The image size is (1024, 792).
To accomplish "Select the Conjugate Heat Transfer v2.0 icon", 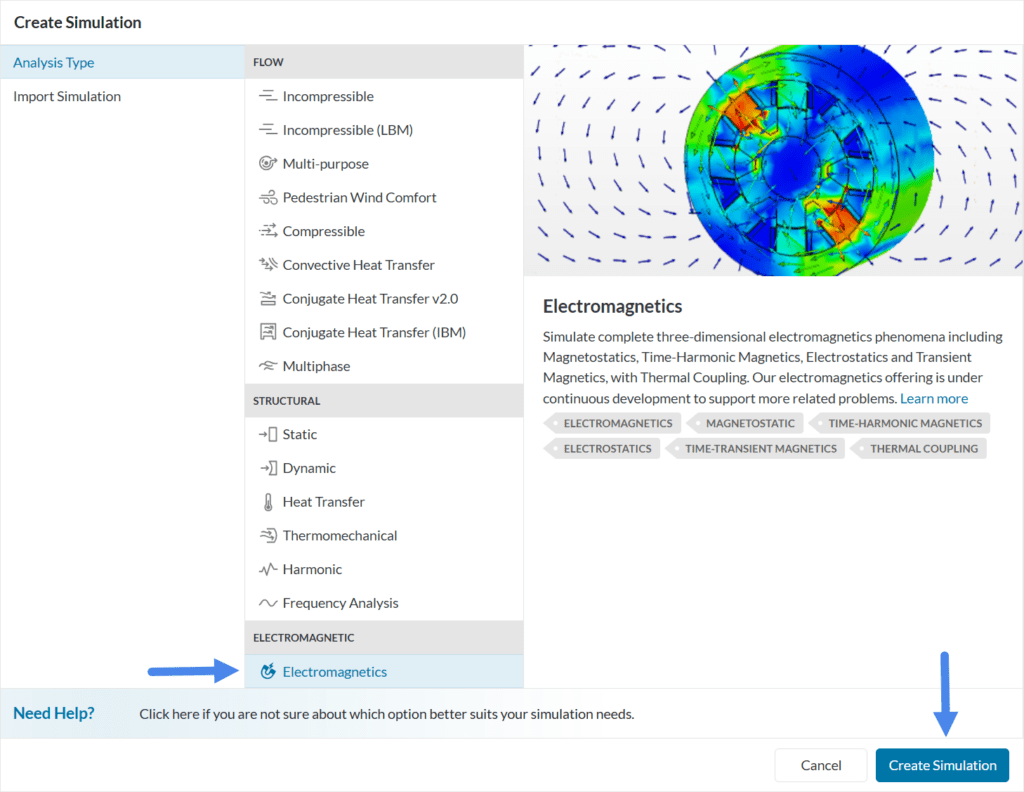I will coord(268,298).
